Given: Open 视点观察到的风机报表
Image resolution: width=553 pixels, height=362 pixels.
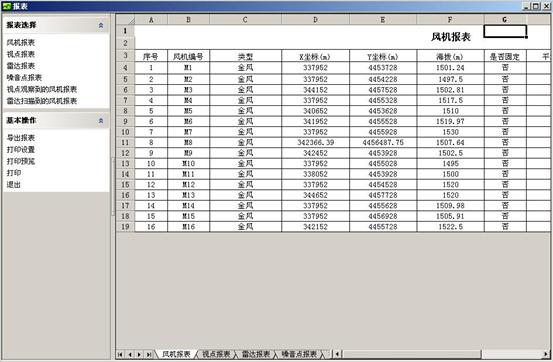Looking at the screenshot, I should point(42,90).
